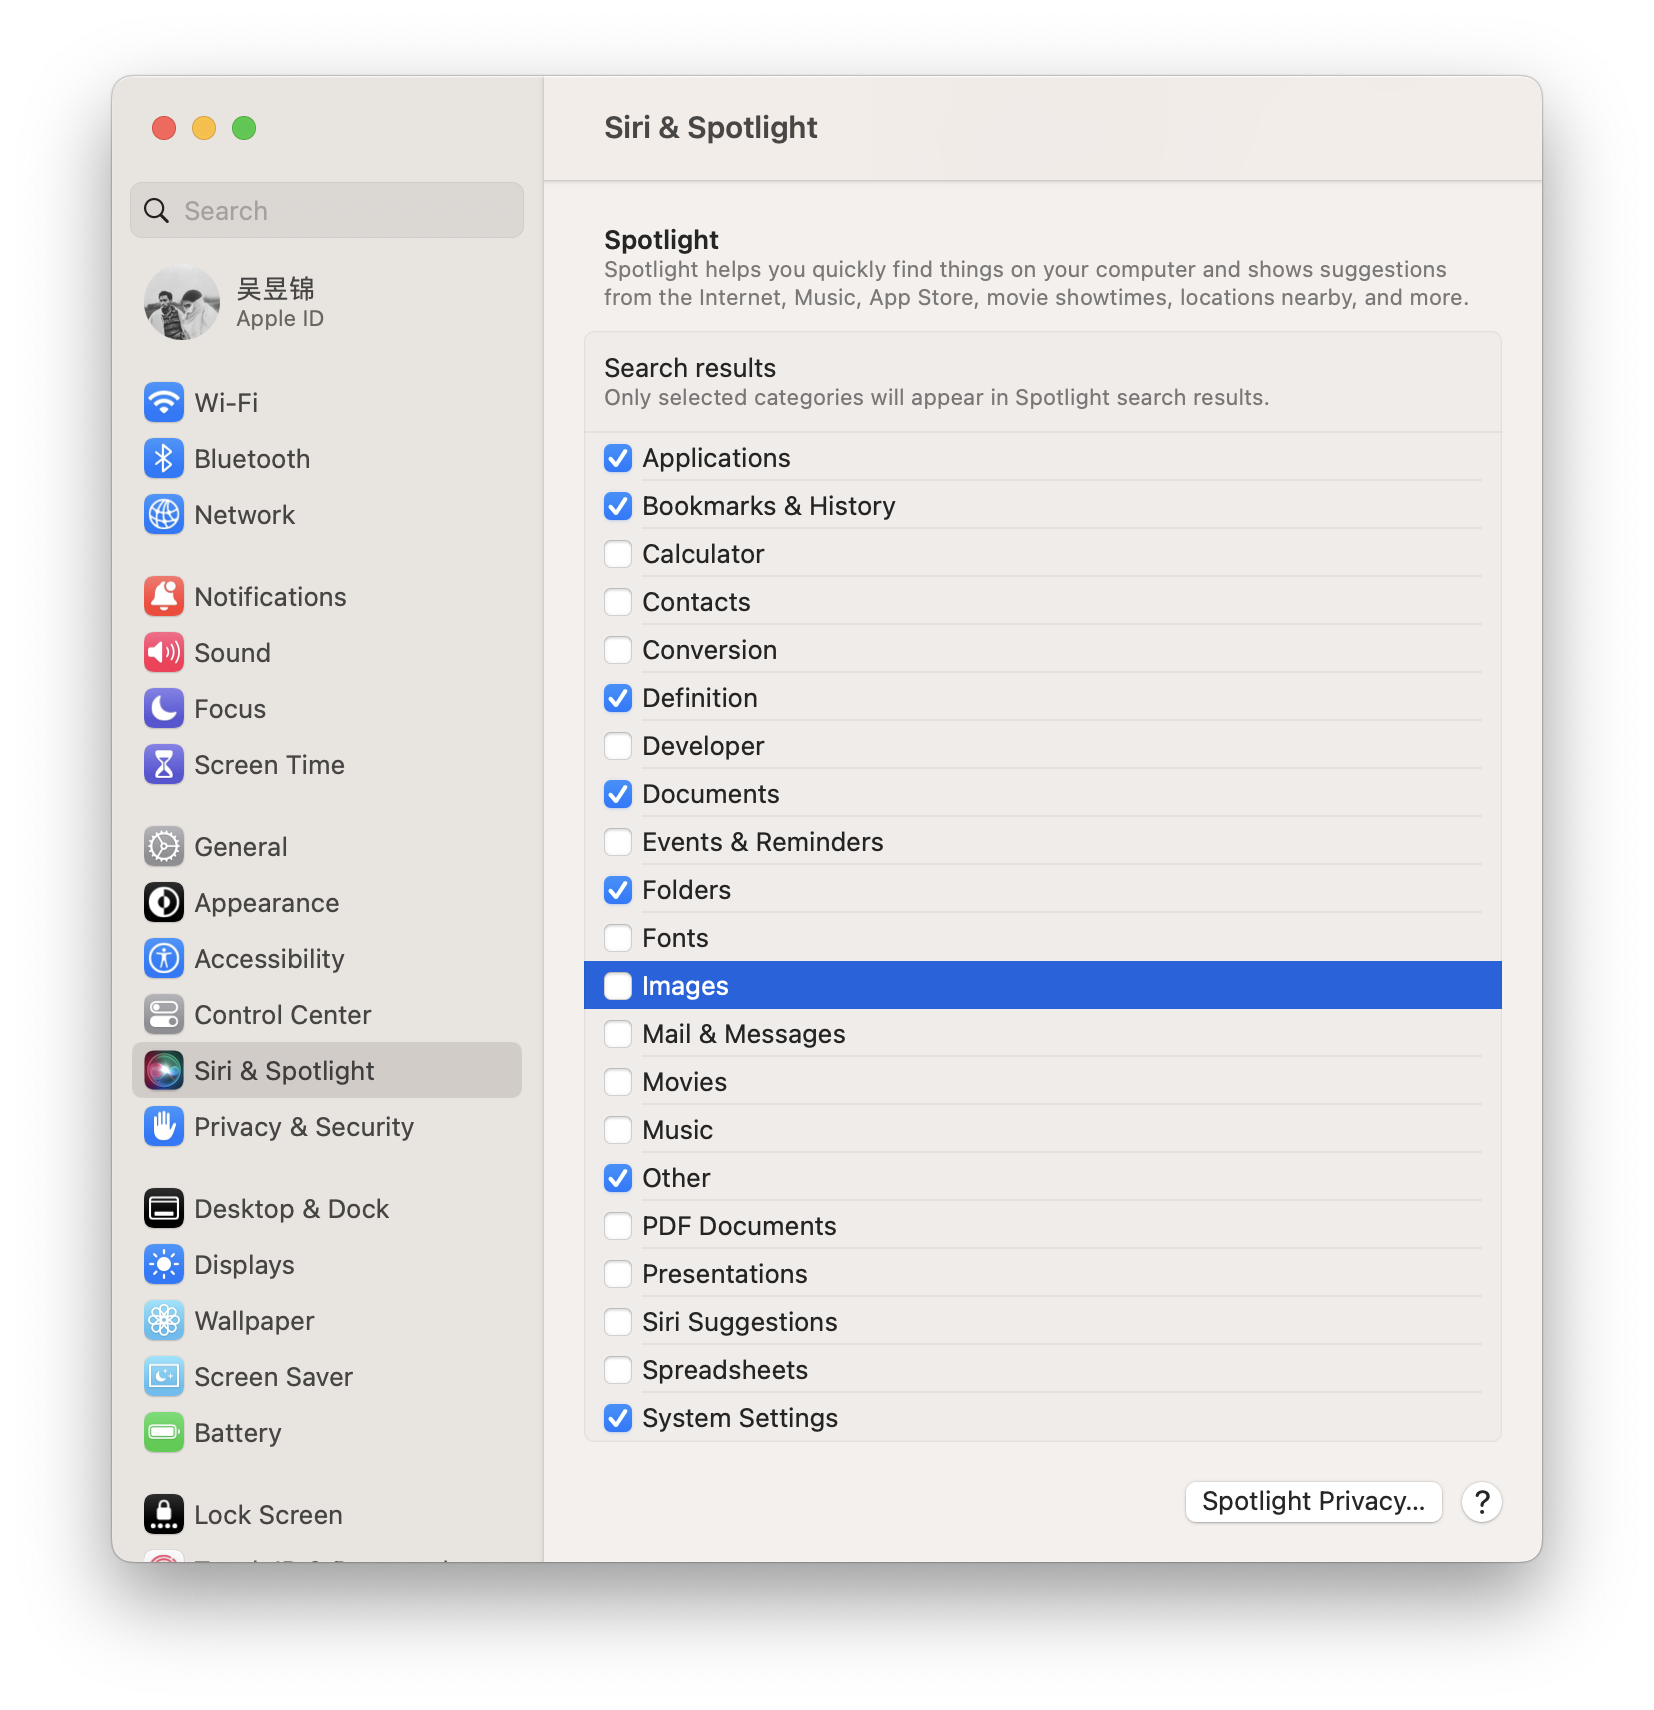Click the Control Center icon

(164, 1014)
